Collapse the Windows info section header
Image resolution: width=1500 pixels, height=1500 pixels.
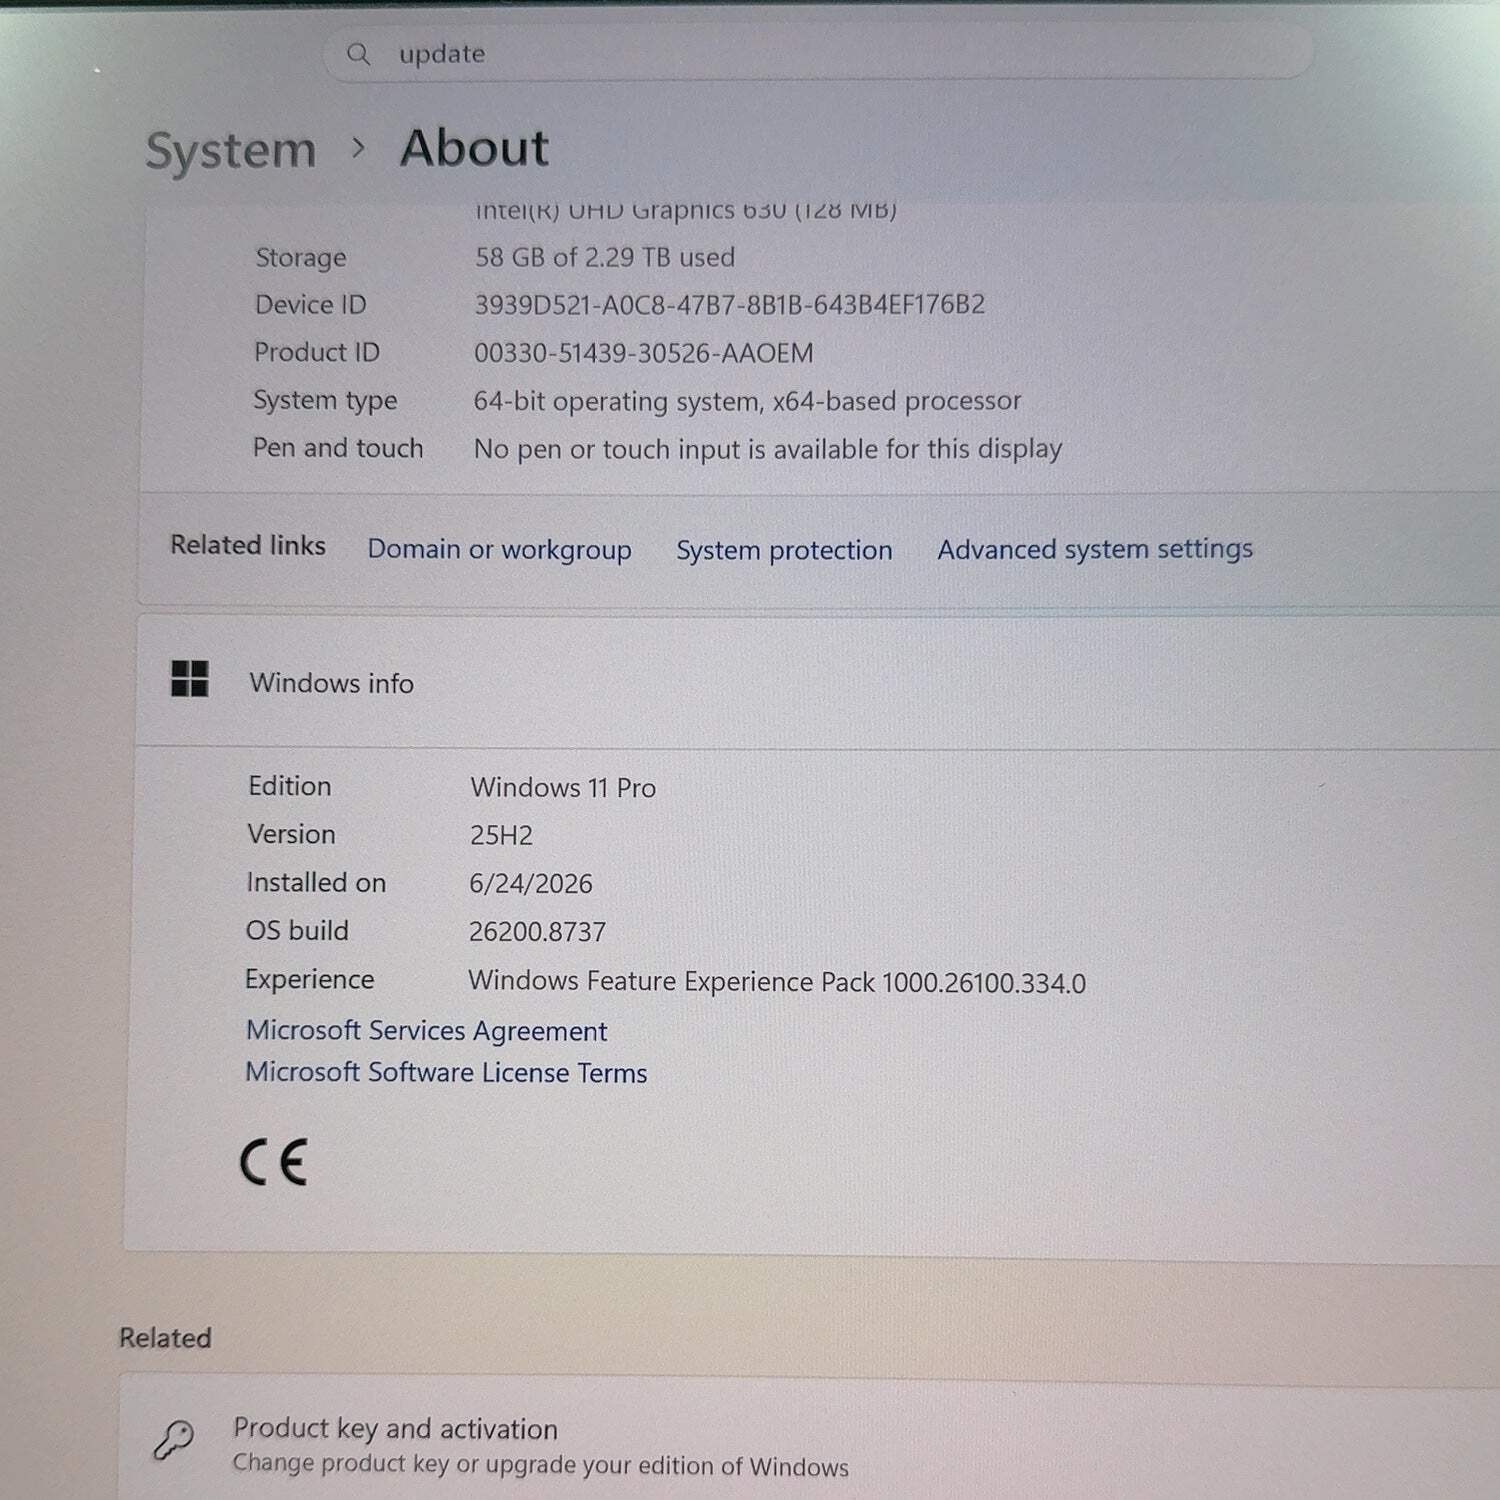pos(817,682)
